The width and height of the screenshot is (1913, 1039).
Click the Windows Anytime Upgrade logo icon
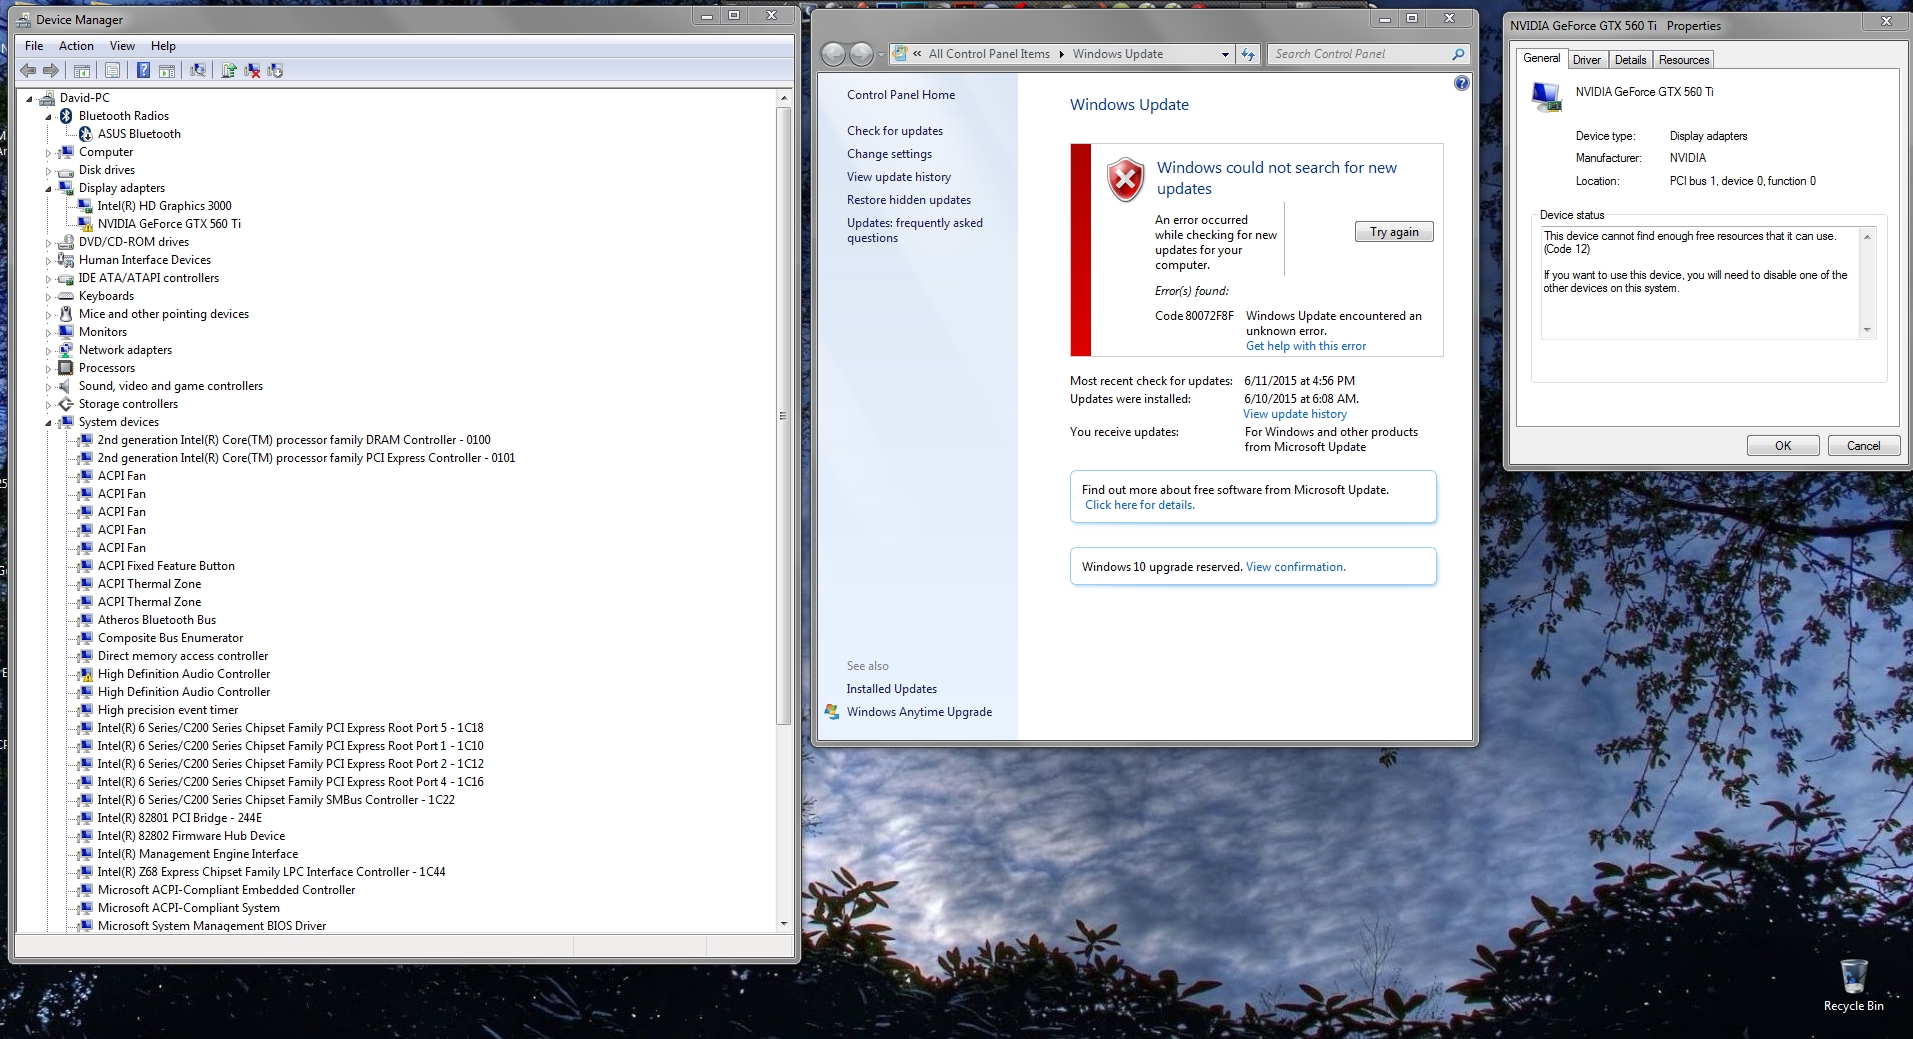[832, 712]
